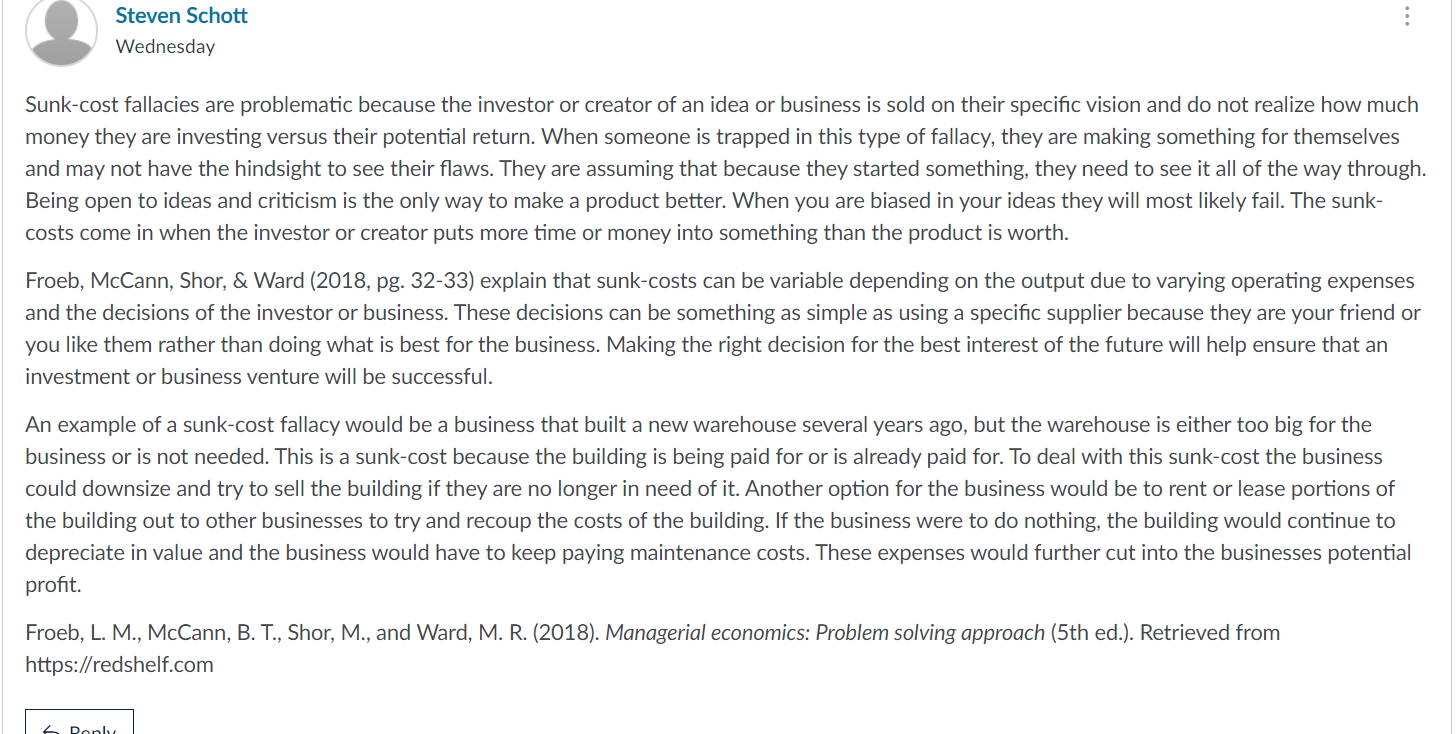Click the line "investment or business venture will be successful."
This screenshot has height=734, width=1456.
click(259, 376)
